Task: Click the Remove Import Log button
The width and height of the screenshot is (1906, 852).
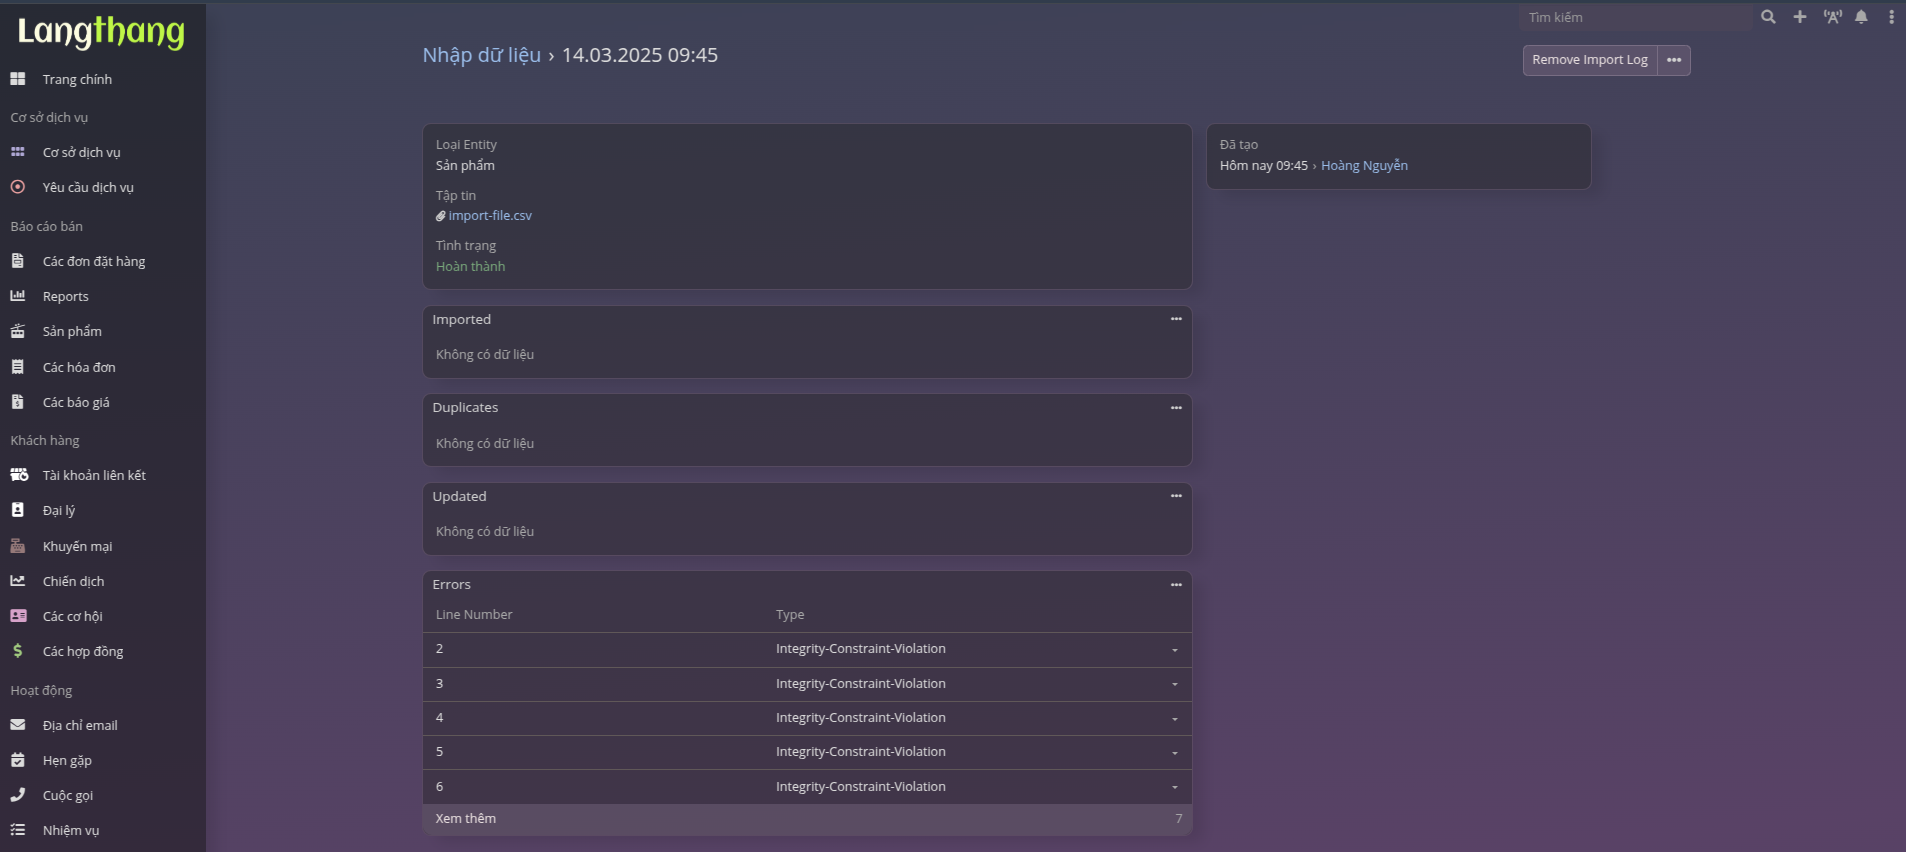Action: coord(1589,60)
